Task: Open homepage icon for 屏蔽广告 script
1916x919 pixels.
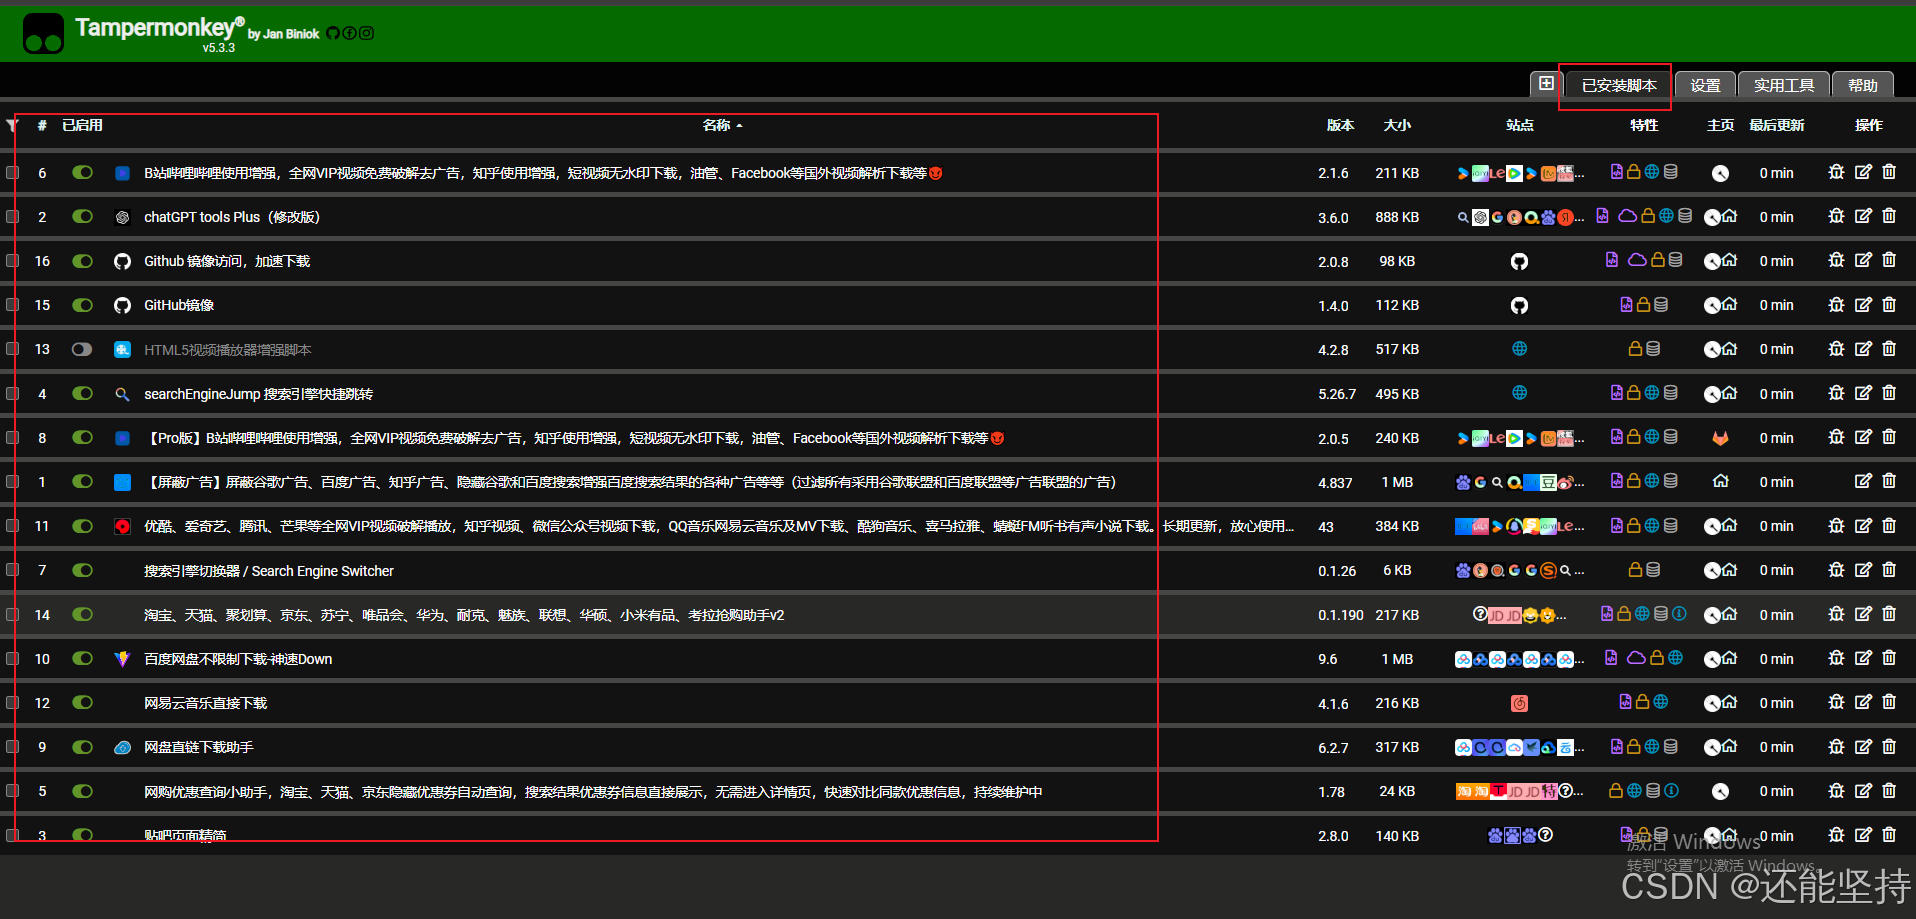Action: click(1720, 481)
